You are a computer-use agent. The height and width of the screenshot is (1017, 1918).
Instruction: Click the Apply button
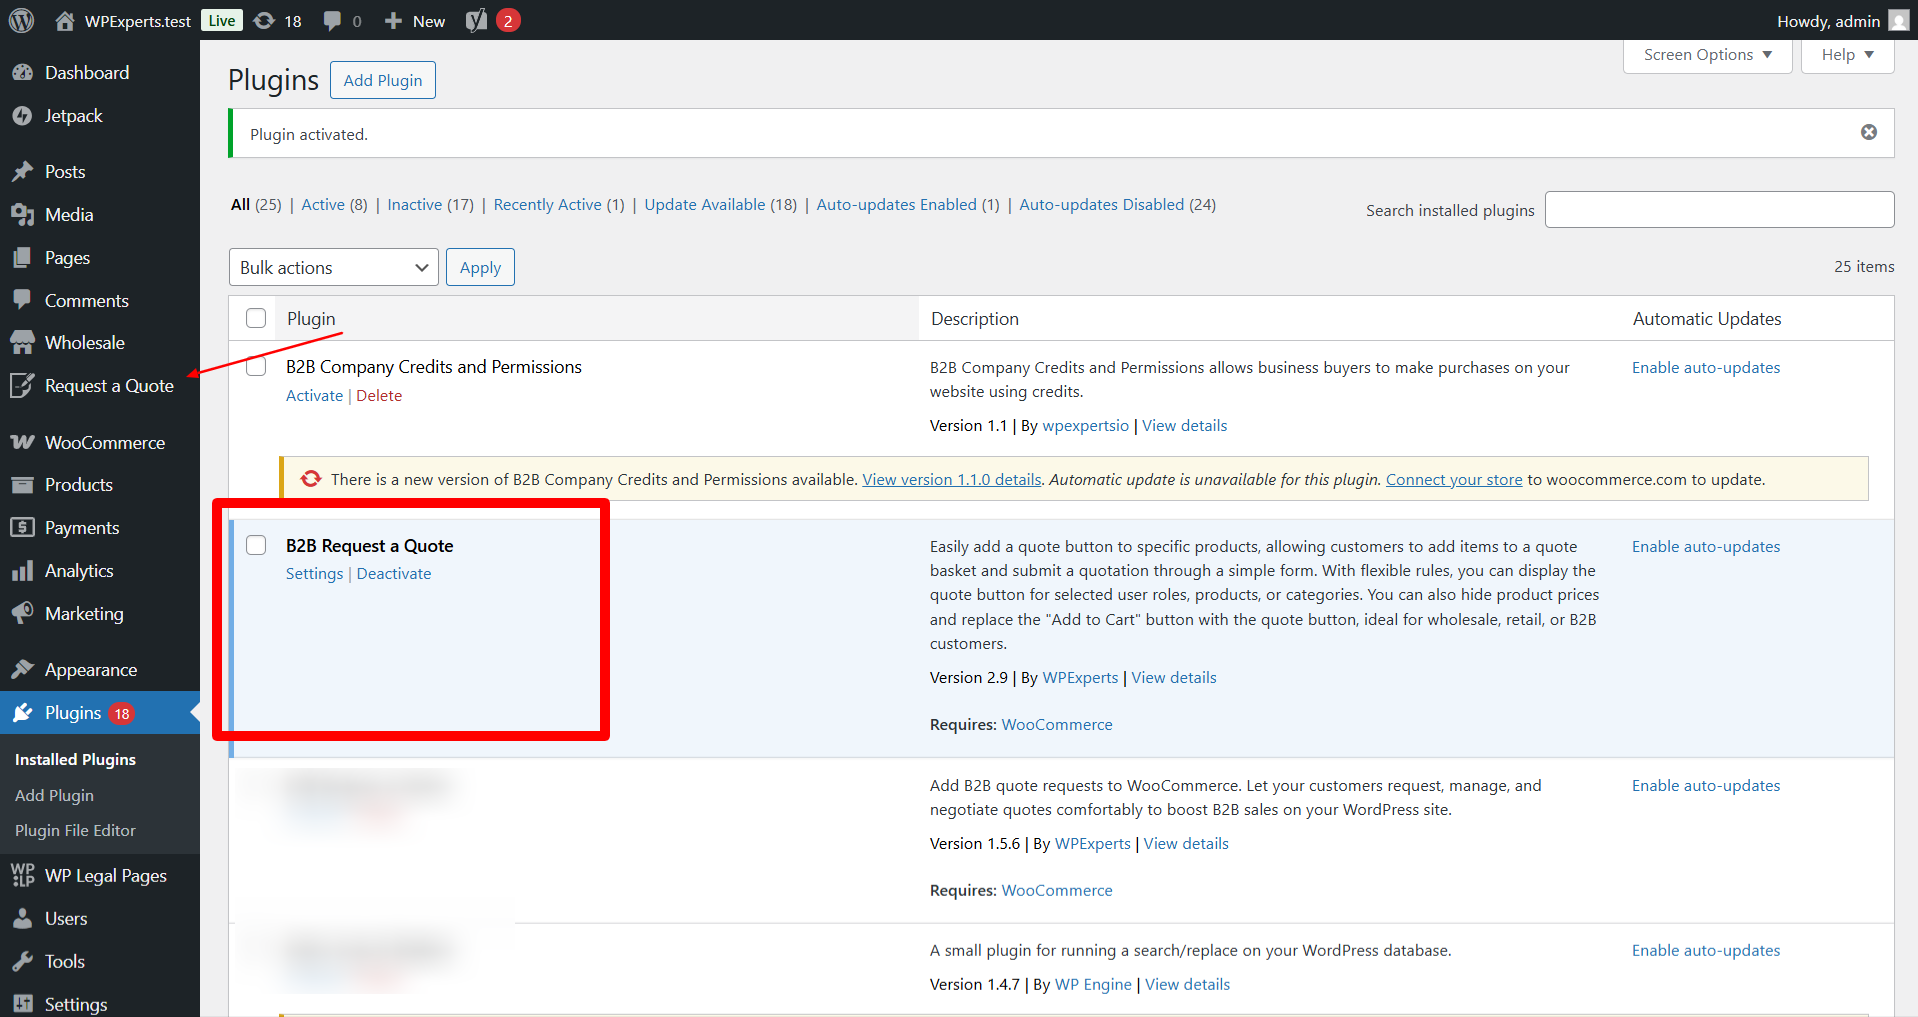click(480, 267)
